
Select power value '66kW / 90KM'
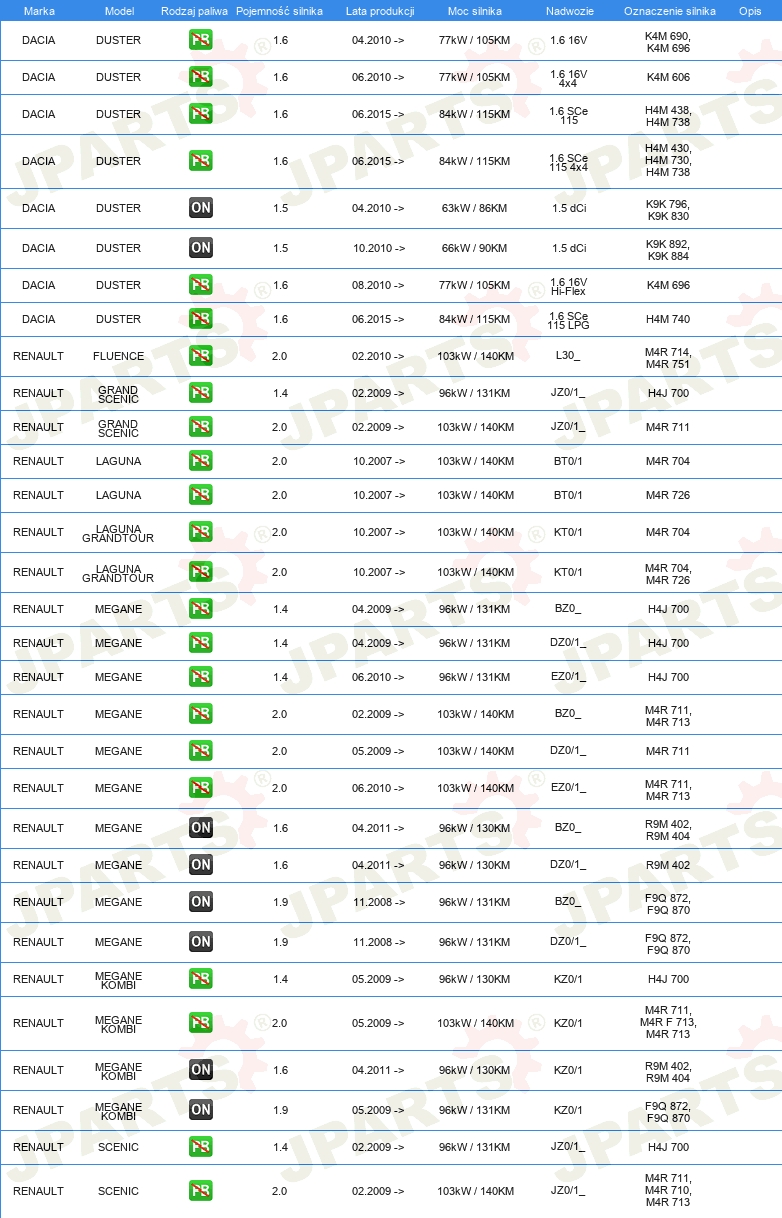tap(475, 248)
